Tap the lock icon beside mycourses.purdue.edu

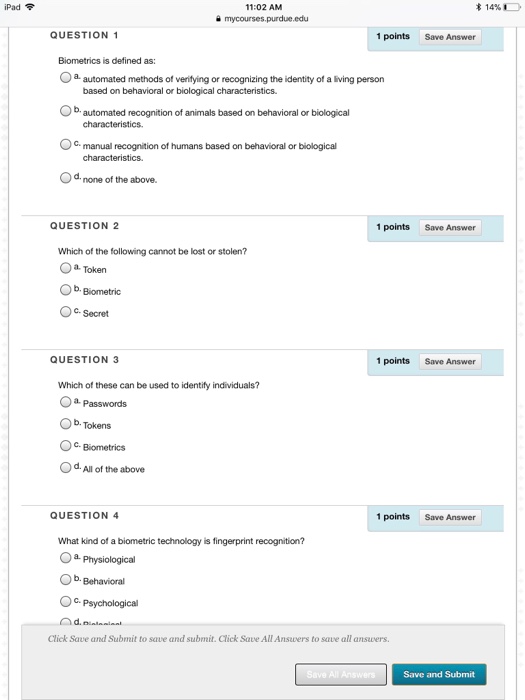[218, 19]
